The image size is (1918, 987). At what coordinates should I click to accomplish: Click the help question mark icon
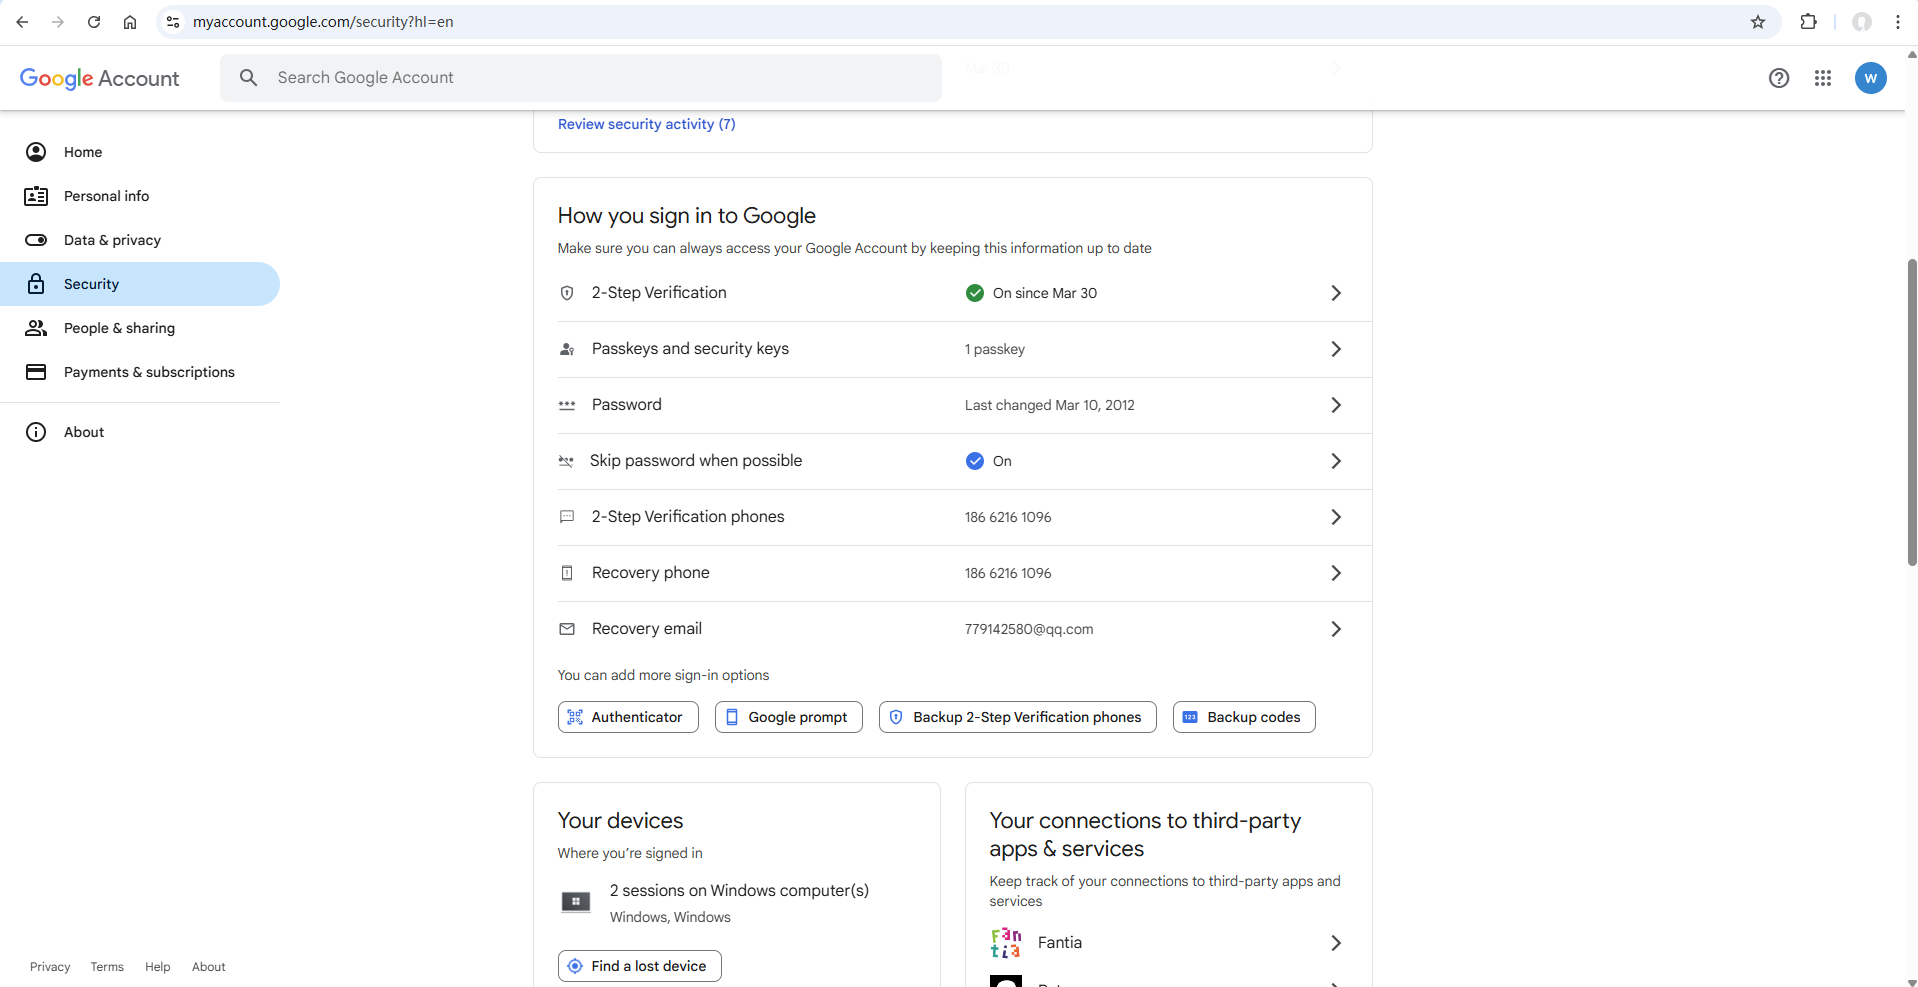click(1778, 78)
